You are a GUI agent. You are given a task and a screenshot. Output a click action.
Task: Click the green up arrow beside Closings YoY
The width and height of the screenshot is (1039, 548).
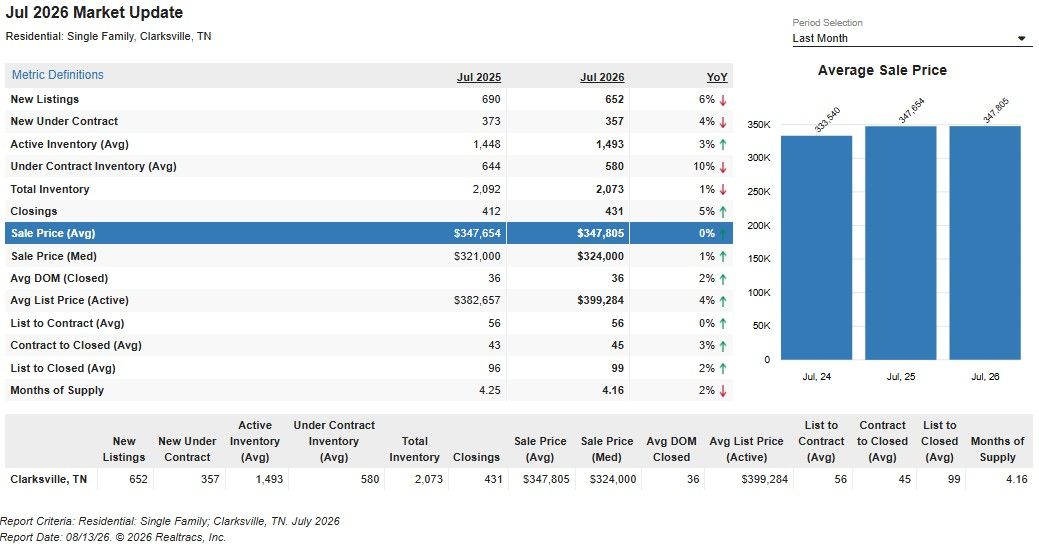[723, 212]
